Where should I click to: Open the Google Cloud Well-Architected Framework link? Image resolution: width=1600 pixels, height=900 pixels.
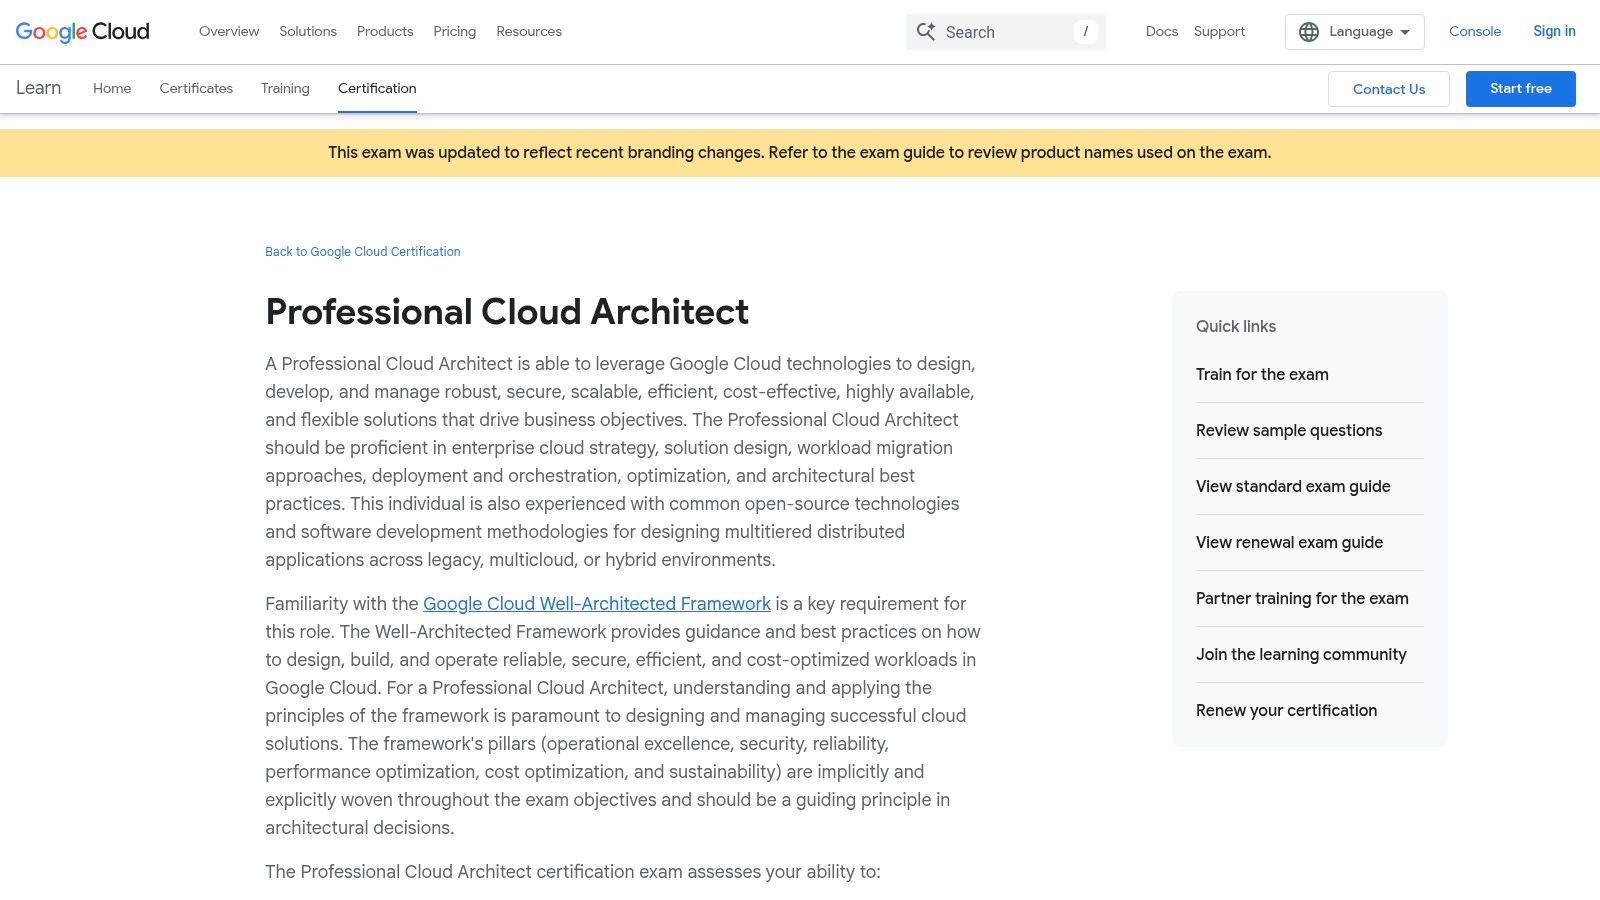597,604
